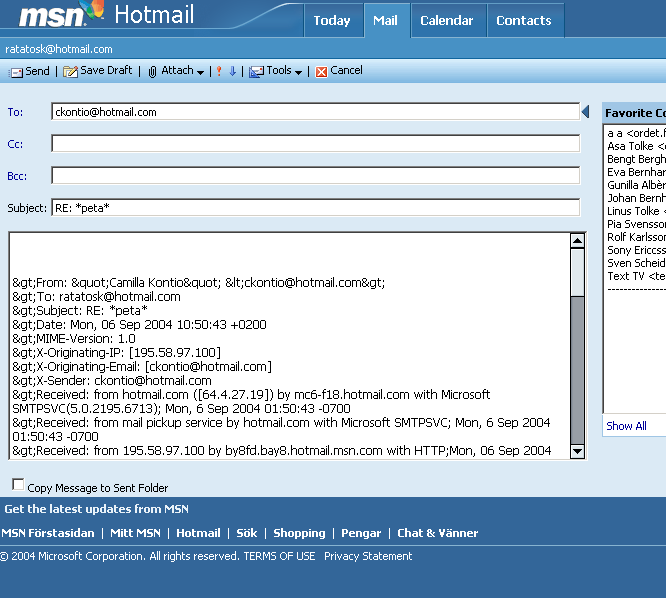Click the ratatosk@hotmail.com account label
Image resolution: width=666 pixels, height=598 pixels.
[59, 49]
